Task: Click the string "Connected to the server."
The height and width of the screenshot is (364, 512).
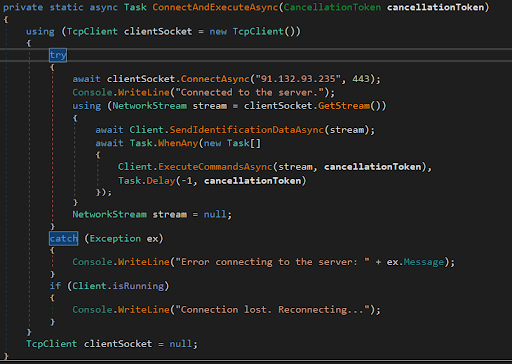Action: 250,92
